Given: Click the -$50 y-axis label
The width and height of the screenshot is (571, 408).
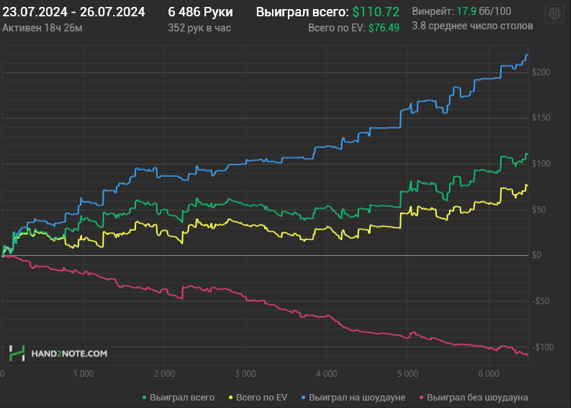Looking at the screenshot, I should coord(540,301).
